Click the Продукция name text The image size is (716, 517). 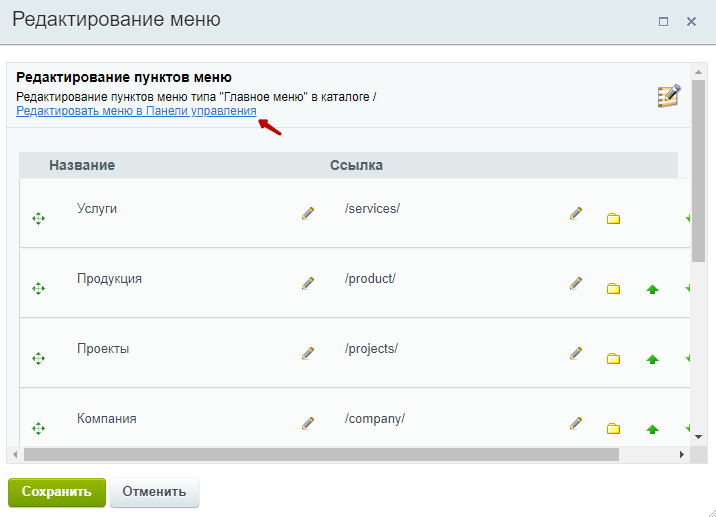[x=109, y=279]
